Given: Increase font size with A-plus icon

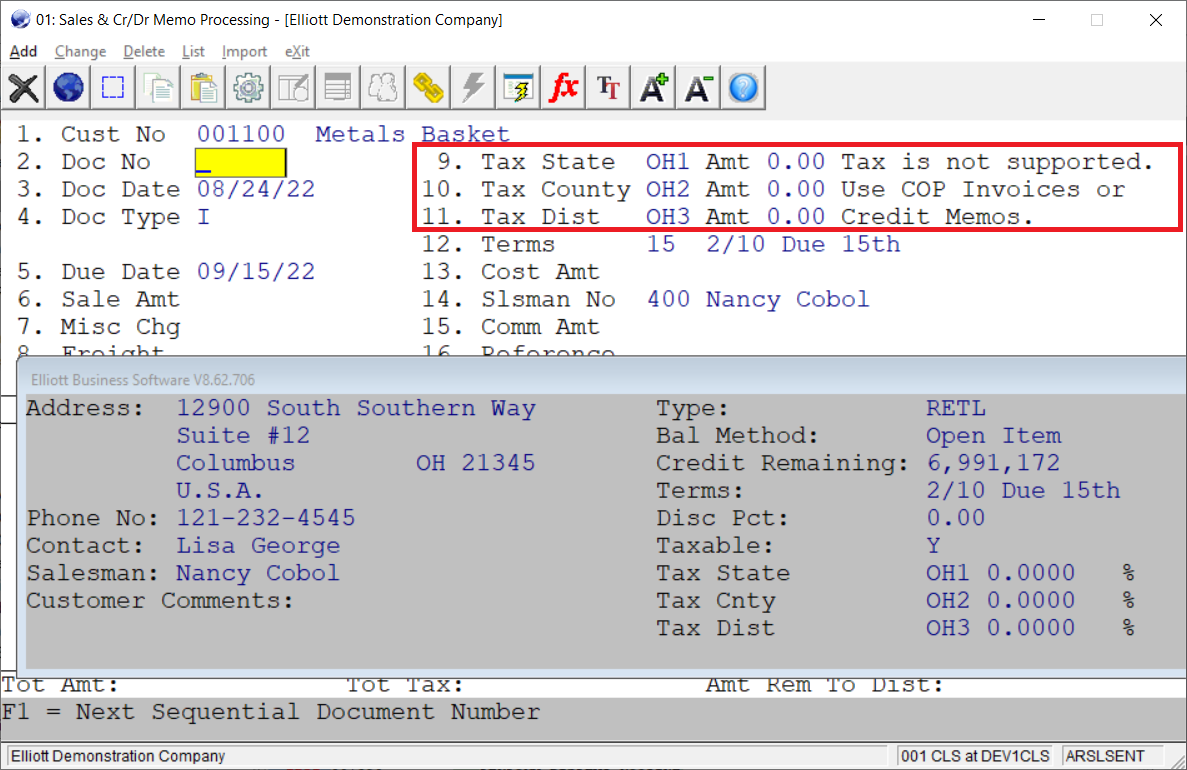Looking at the screenshot, I should click(x=653, y=88).
